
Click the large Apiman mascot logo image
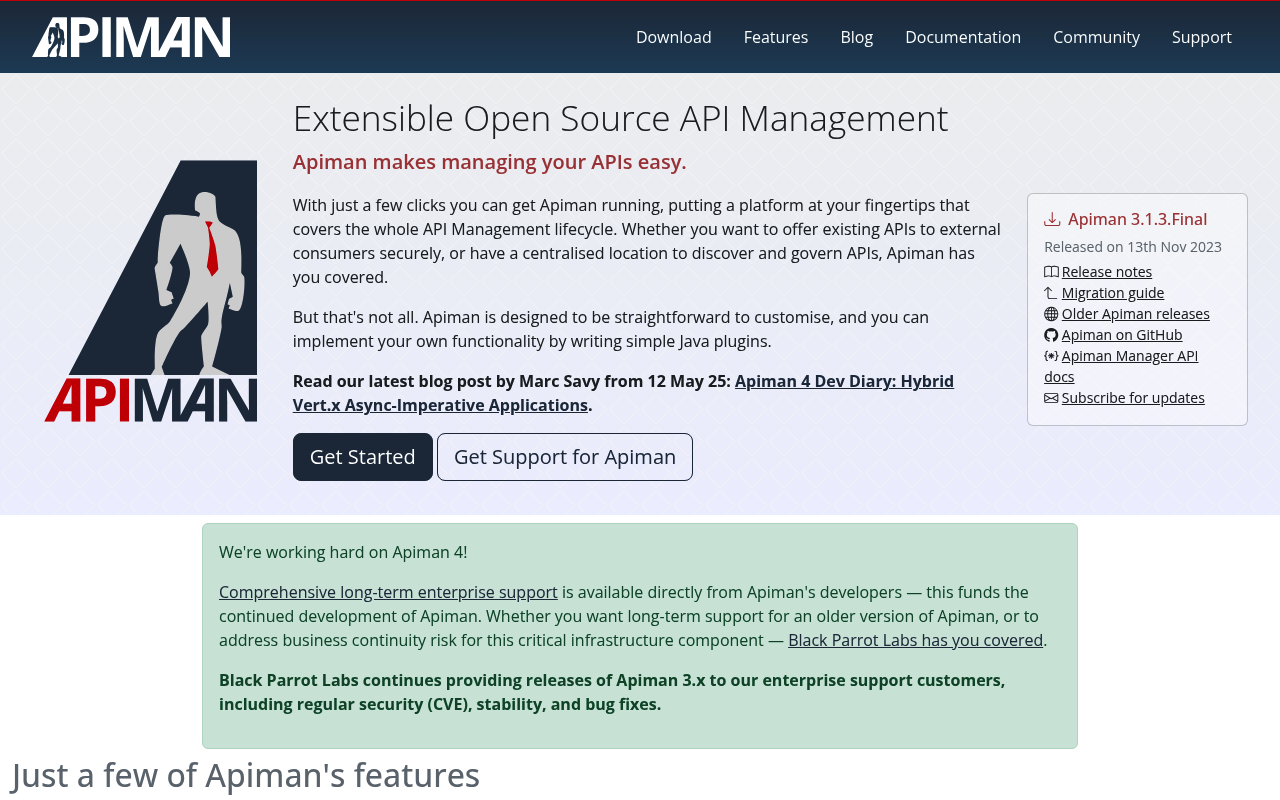point(151,291)
